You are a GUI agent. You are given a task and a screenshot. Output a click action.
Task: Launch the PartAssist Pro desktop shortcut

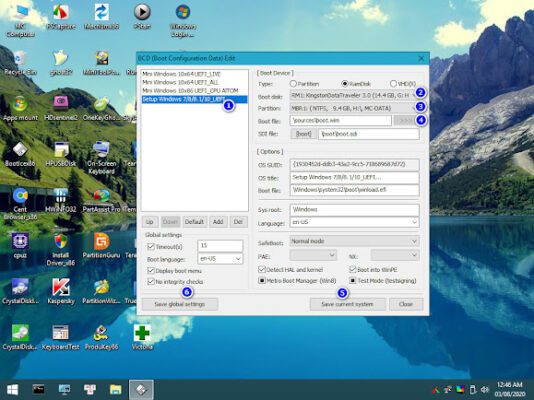101,200
